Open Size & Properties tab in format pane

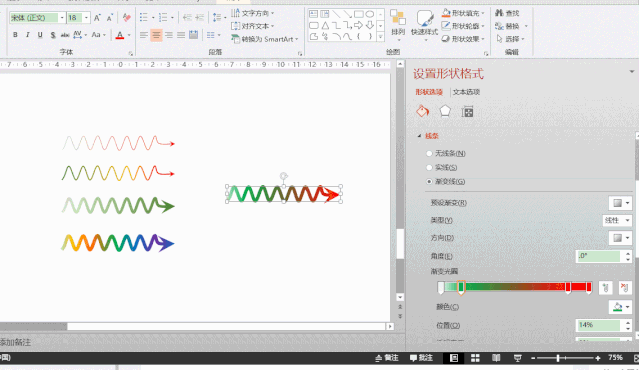467,111
